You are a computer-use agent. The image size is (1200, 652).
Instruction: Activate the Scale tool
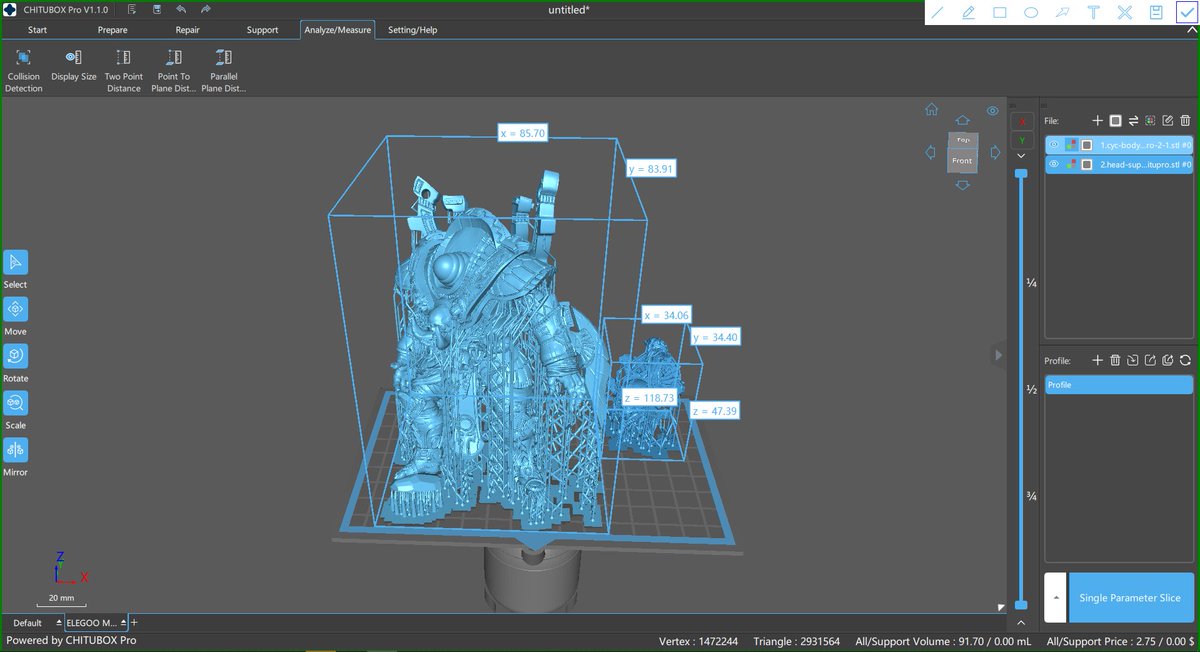[15, 403]
